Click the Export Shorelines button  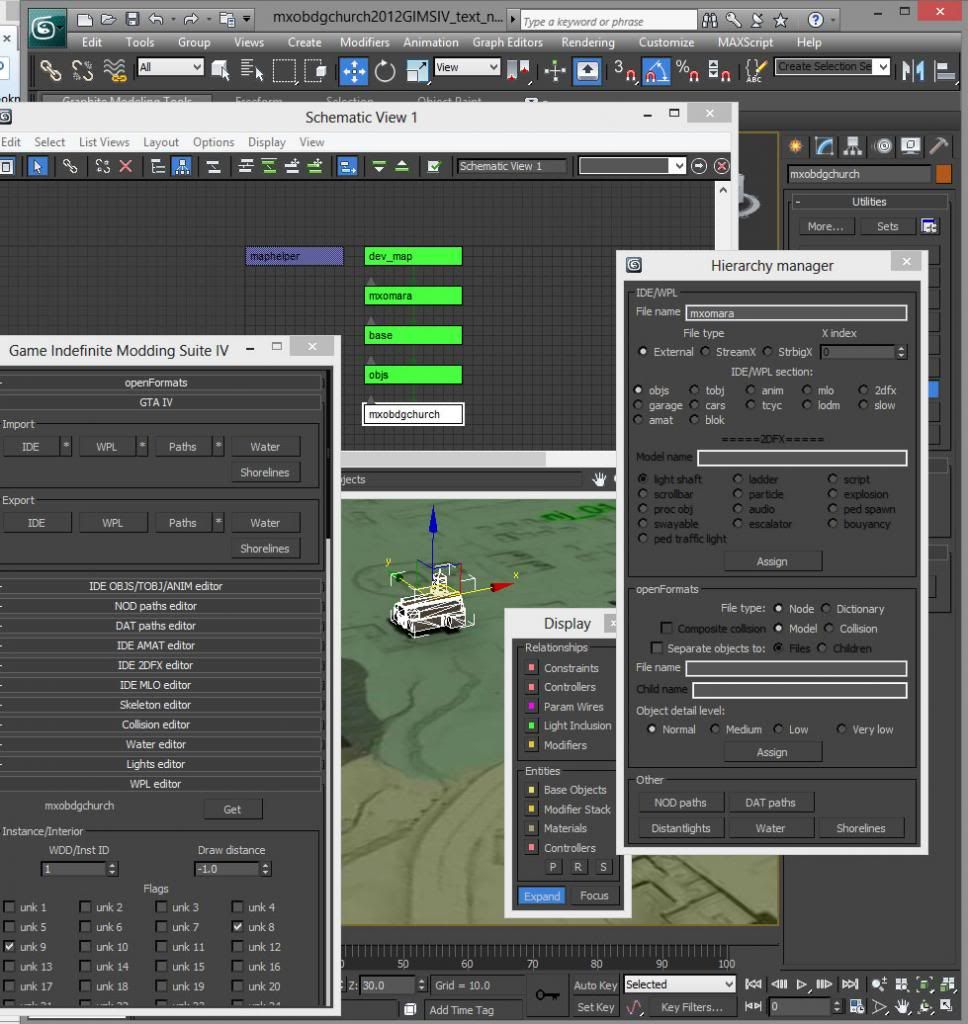[x=265, y=549]
